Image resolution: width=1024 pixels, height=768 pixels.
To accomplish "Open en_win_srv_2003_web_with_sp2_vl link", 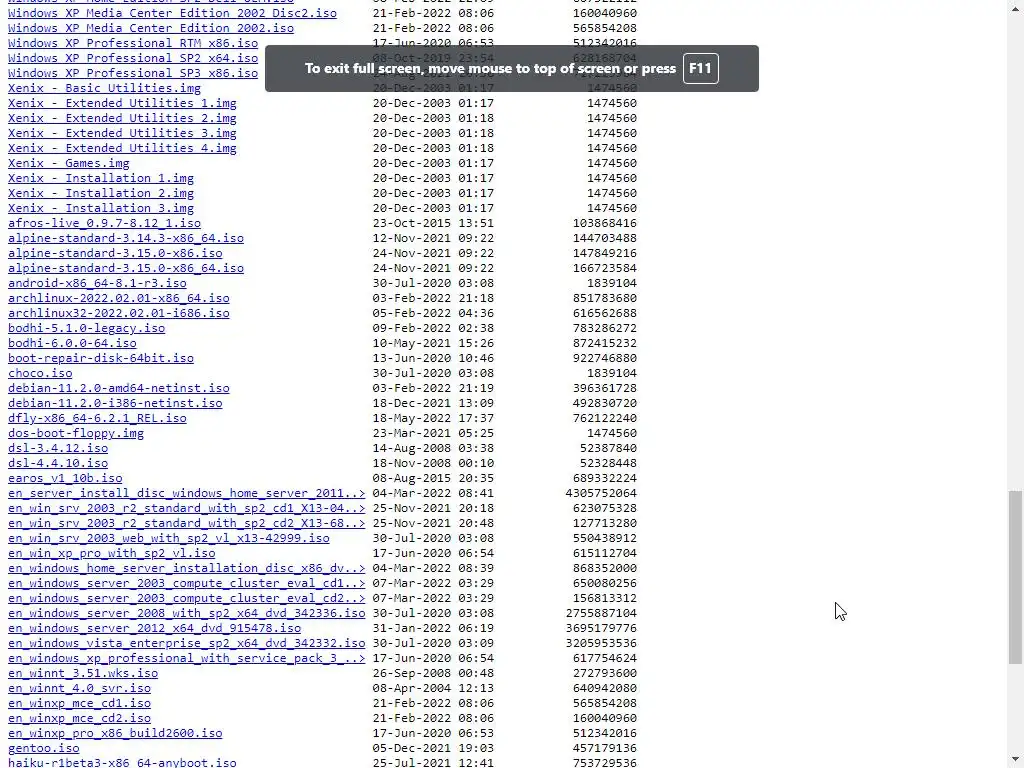I will [168, 539].
